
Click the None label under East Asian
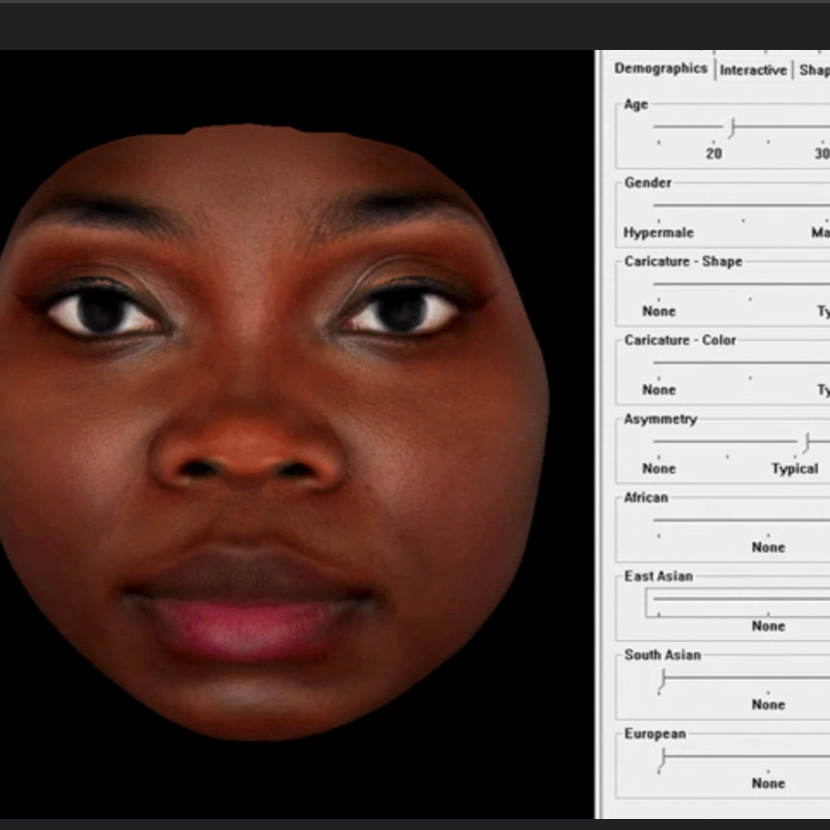(768, 626)
